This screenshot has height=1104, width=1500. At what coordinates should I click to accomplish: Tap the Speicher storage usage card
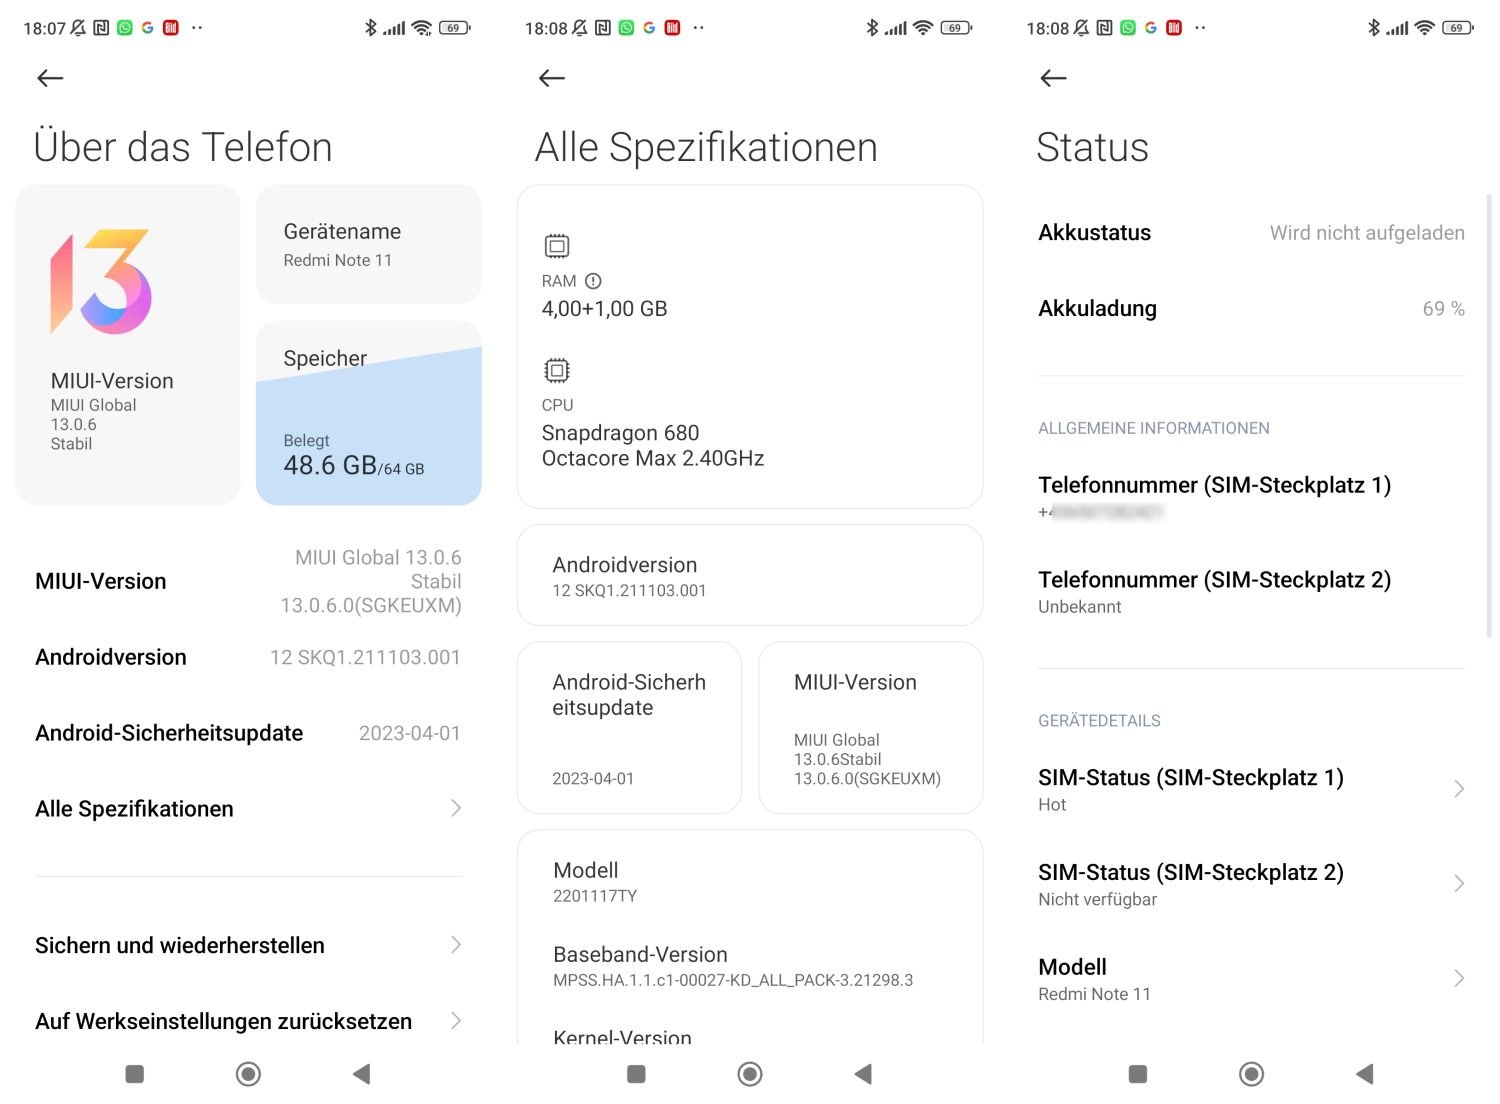[369, 413]
